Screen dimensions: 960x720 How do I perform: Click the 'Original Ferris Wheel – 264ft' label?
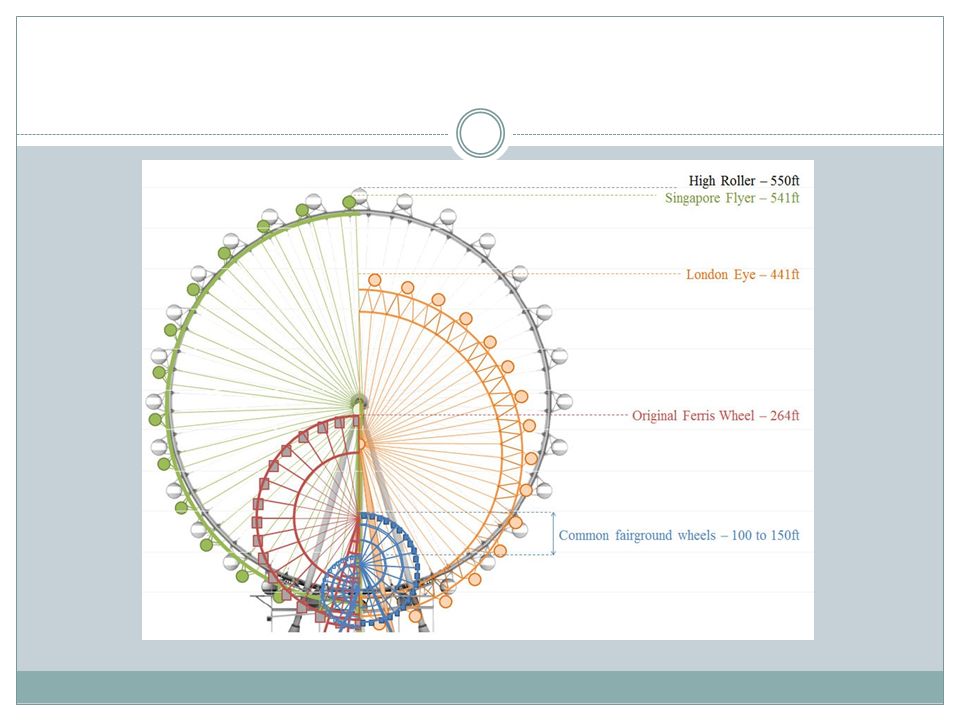pyautogui.click(x=715, y=416)
